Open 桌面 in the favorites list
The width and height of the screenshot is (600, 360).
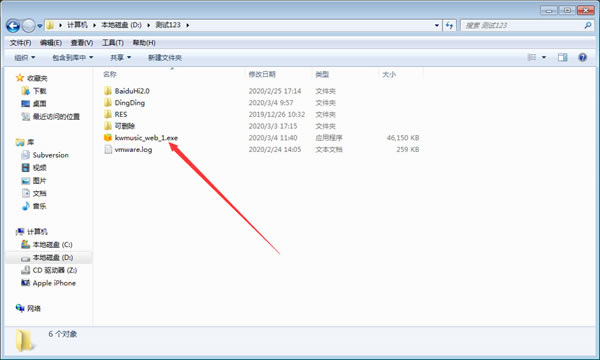click(x=39, y=104)
